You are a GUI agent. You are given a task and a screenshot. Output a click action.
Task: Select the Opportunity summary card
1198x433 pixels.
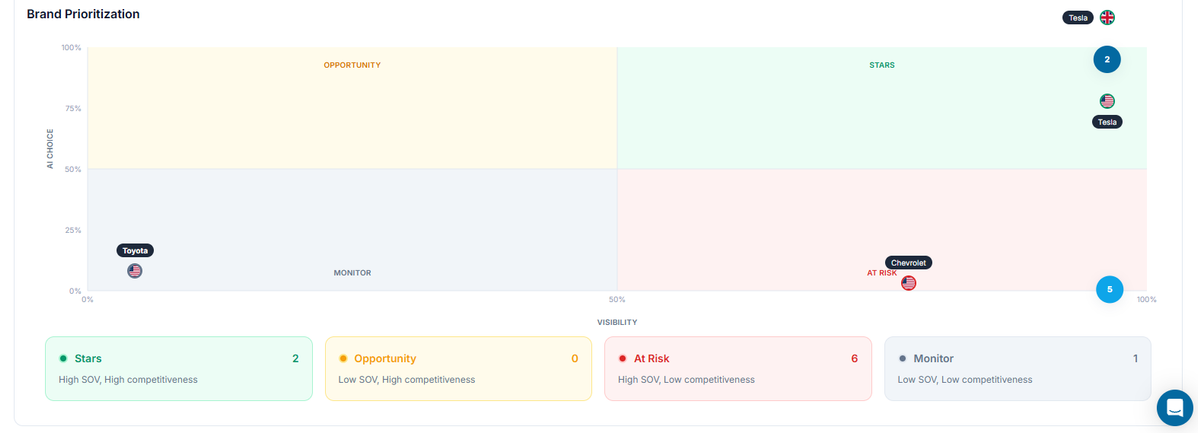pos(458,368)
